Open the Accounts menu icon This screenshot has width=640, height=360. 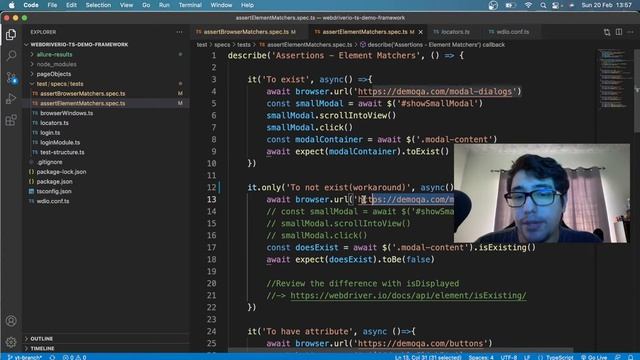(x=11, y=321)
